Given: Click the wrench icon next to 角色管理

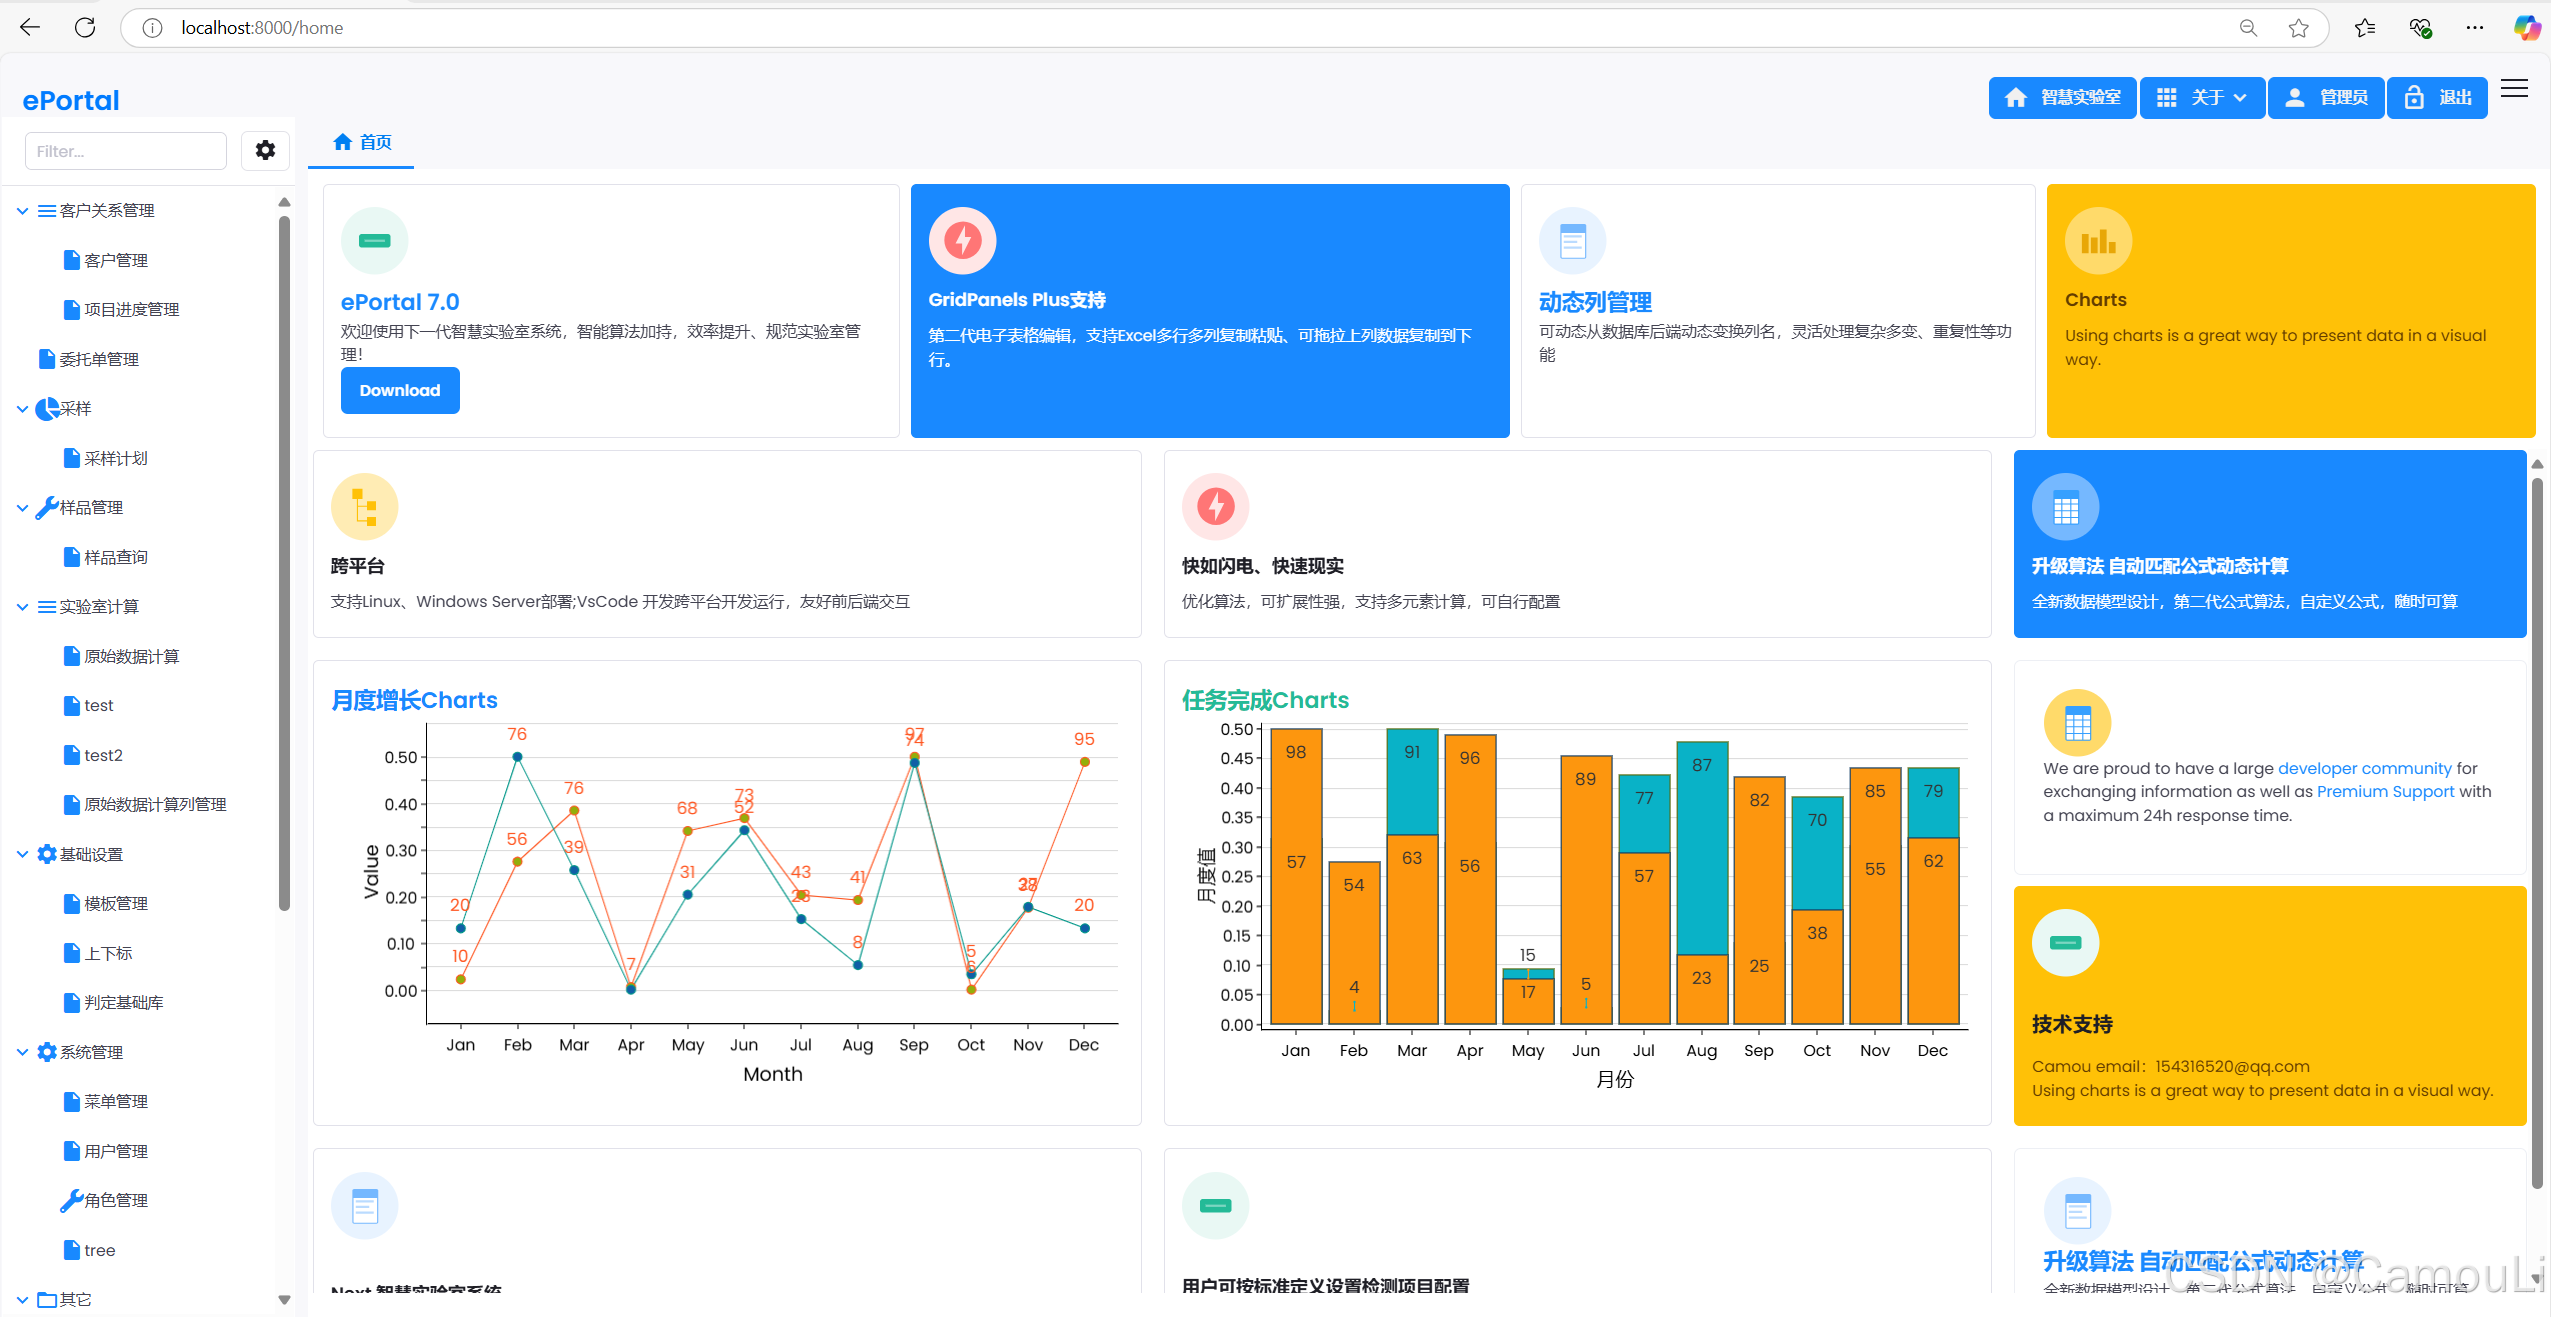Looking at the screenshot, I should click(x=71, y=1200).
